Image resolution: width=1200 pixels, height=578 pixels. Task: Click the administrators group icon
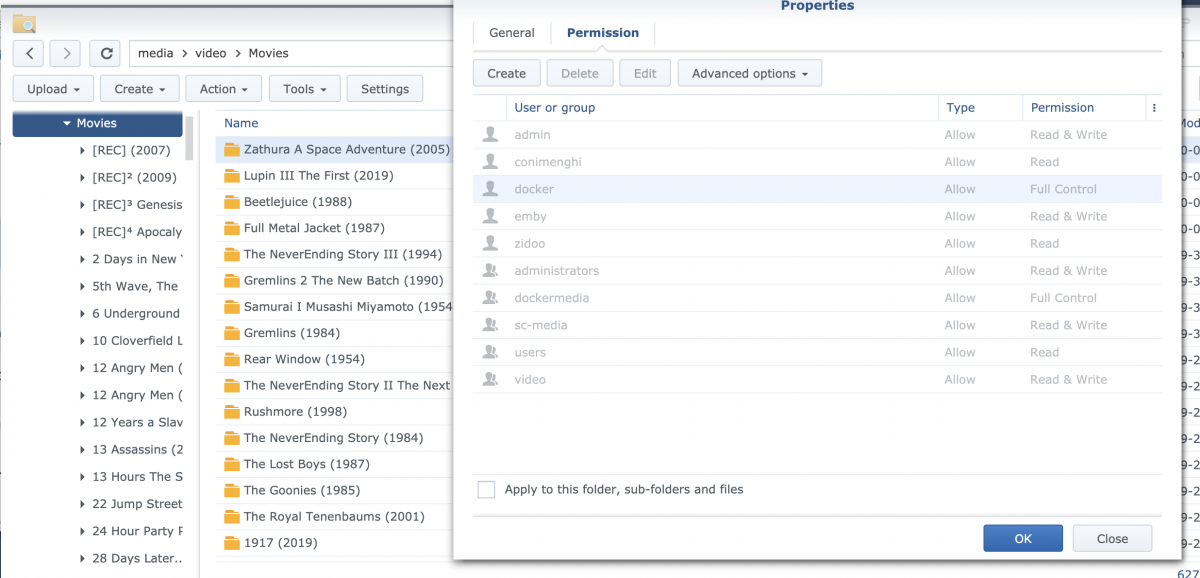490,271
